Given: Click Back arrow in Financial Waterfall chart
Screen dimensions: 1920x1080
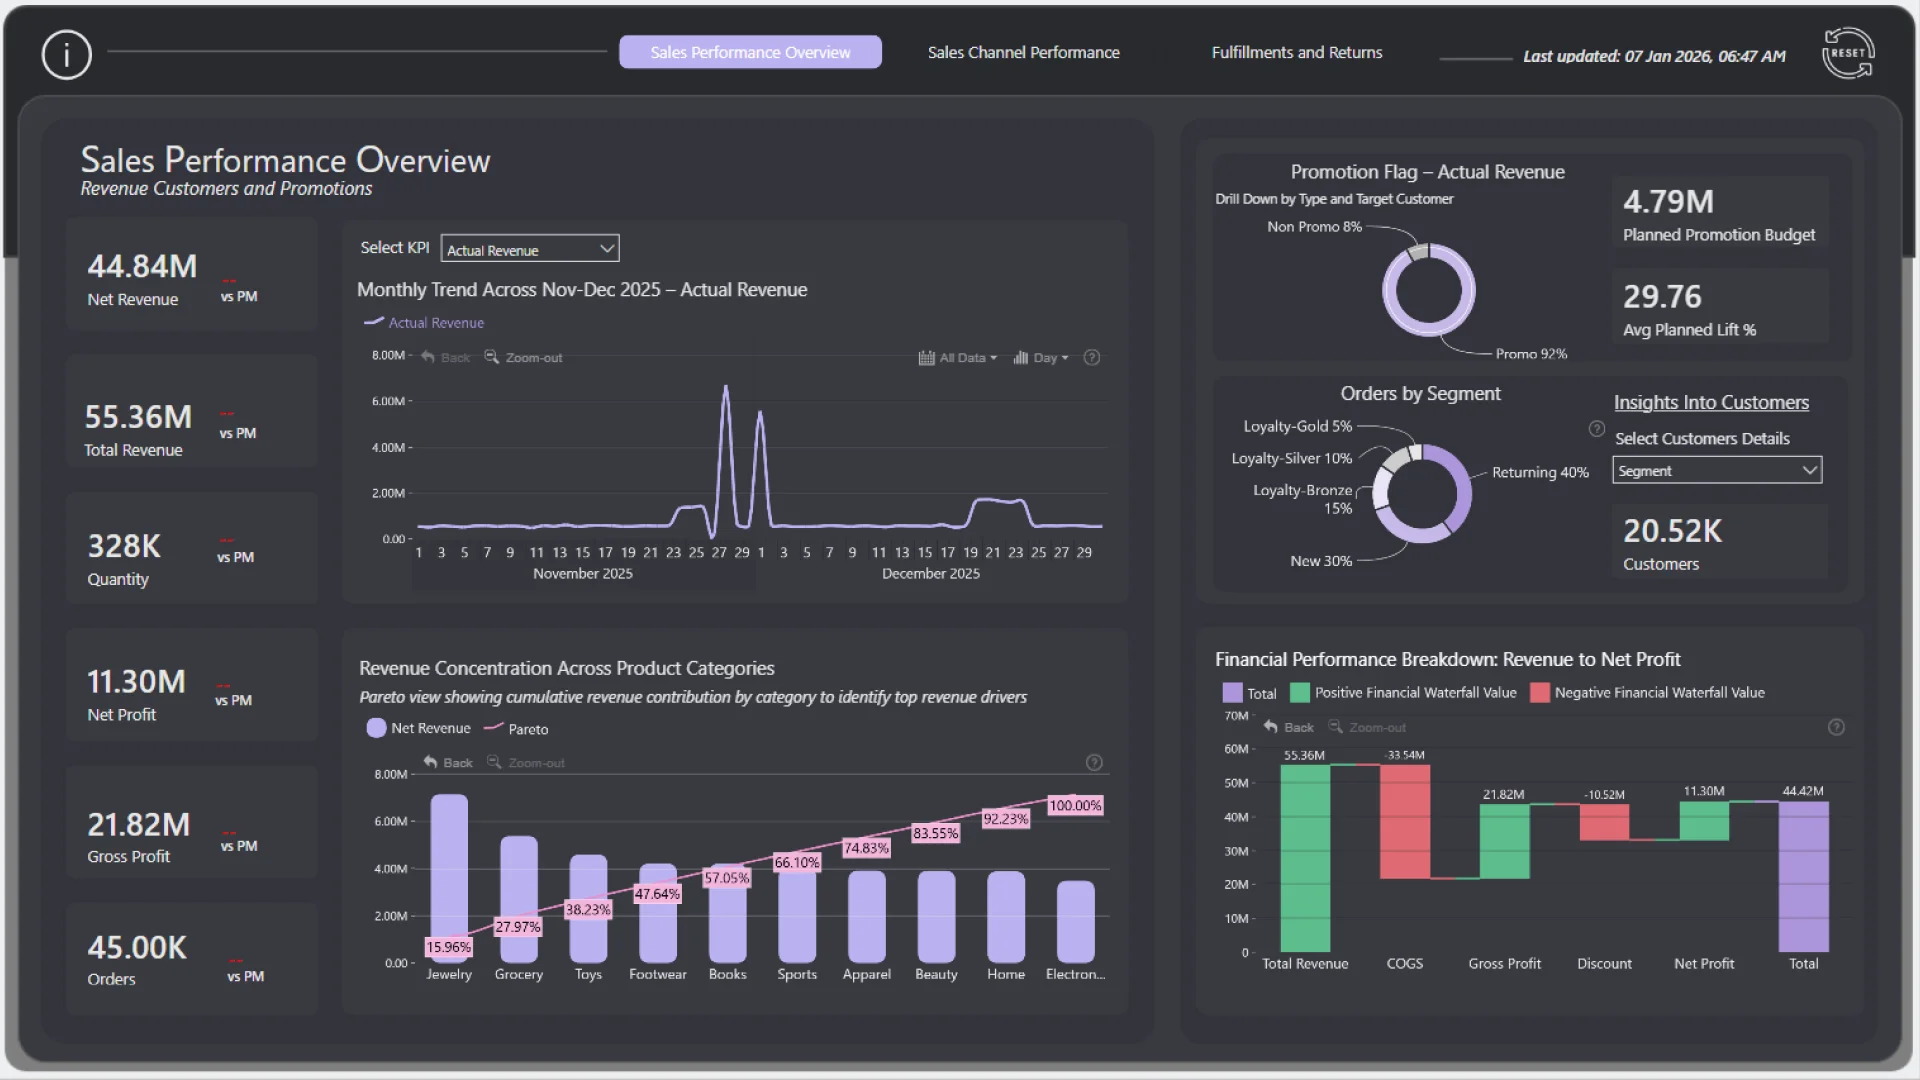Looking at the screenshot, I should [x=1271, y=727].
